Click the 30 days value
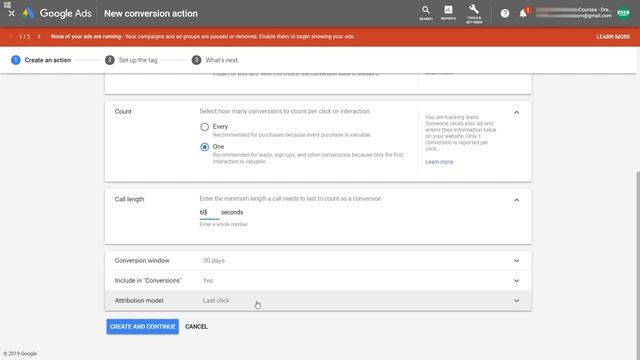This screenshot has height=360, width=640. pos(213,260)
